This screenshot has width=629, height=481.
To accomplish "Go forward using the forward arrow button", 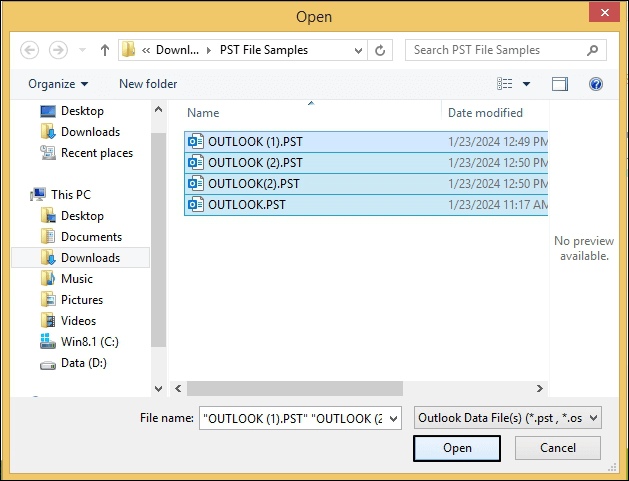I will (58, 50).
